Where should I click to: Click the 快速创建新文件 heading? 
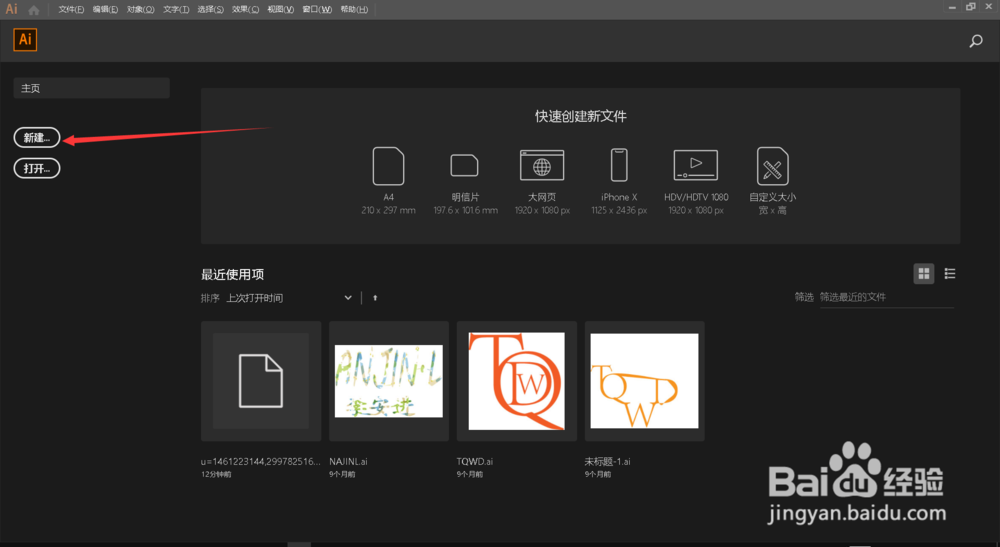pyautogui.click(x=581, y=116)
